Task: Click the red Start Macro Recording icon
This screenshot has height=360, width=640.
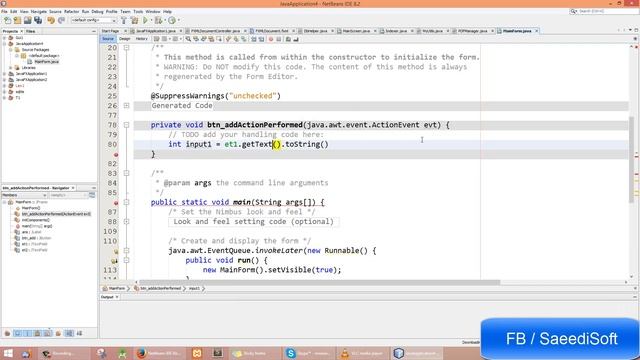Action: [271, 39]
